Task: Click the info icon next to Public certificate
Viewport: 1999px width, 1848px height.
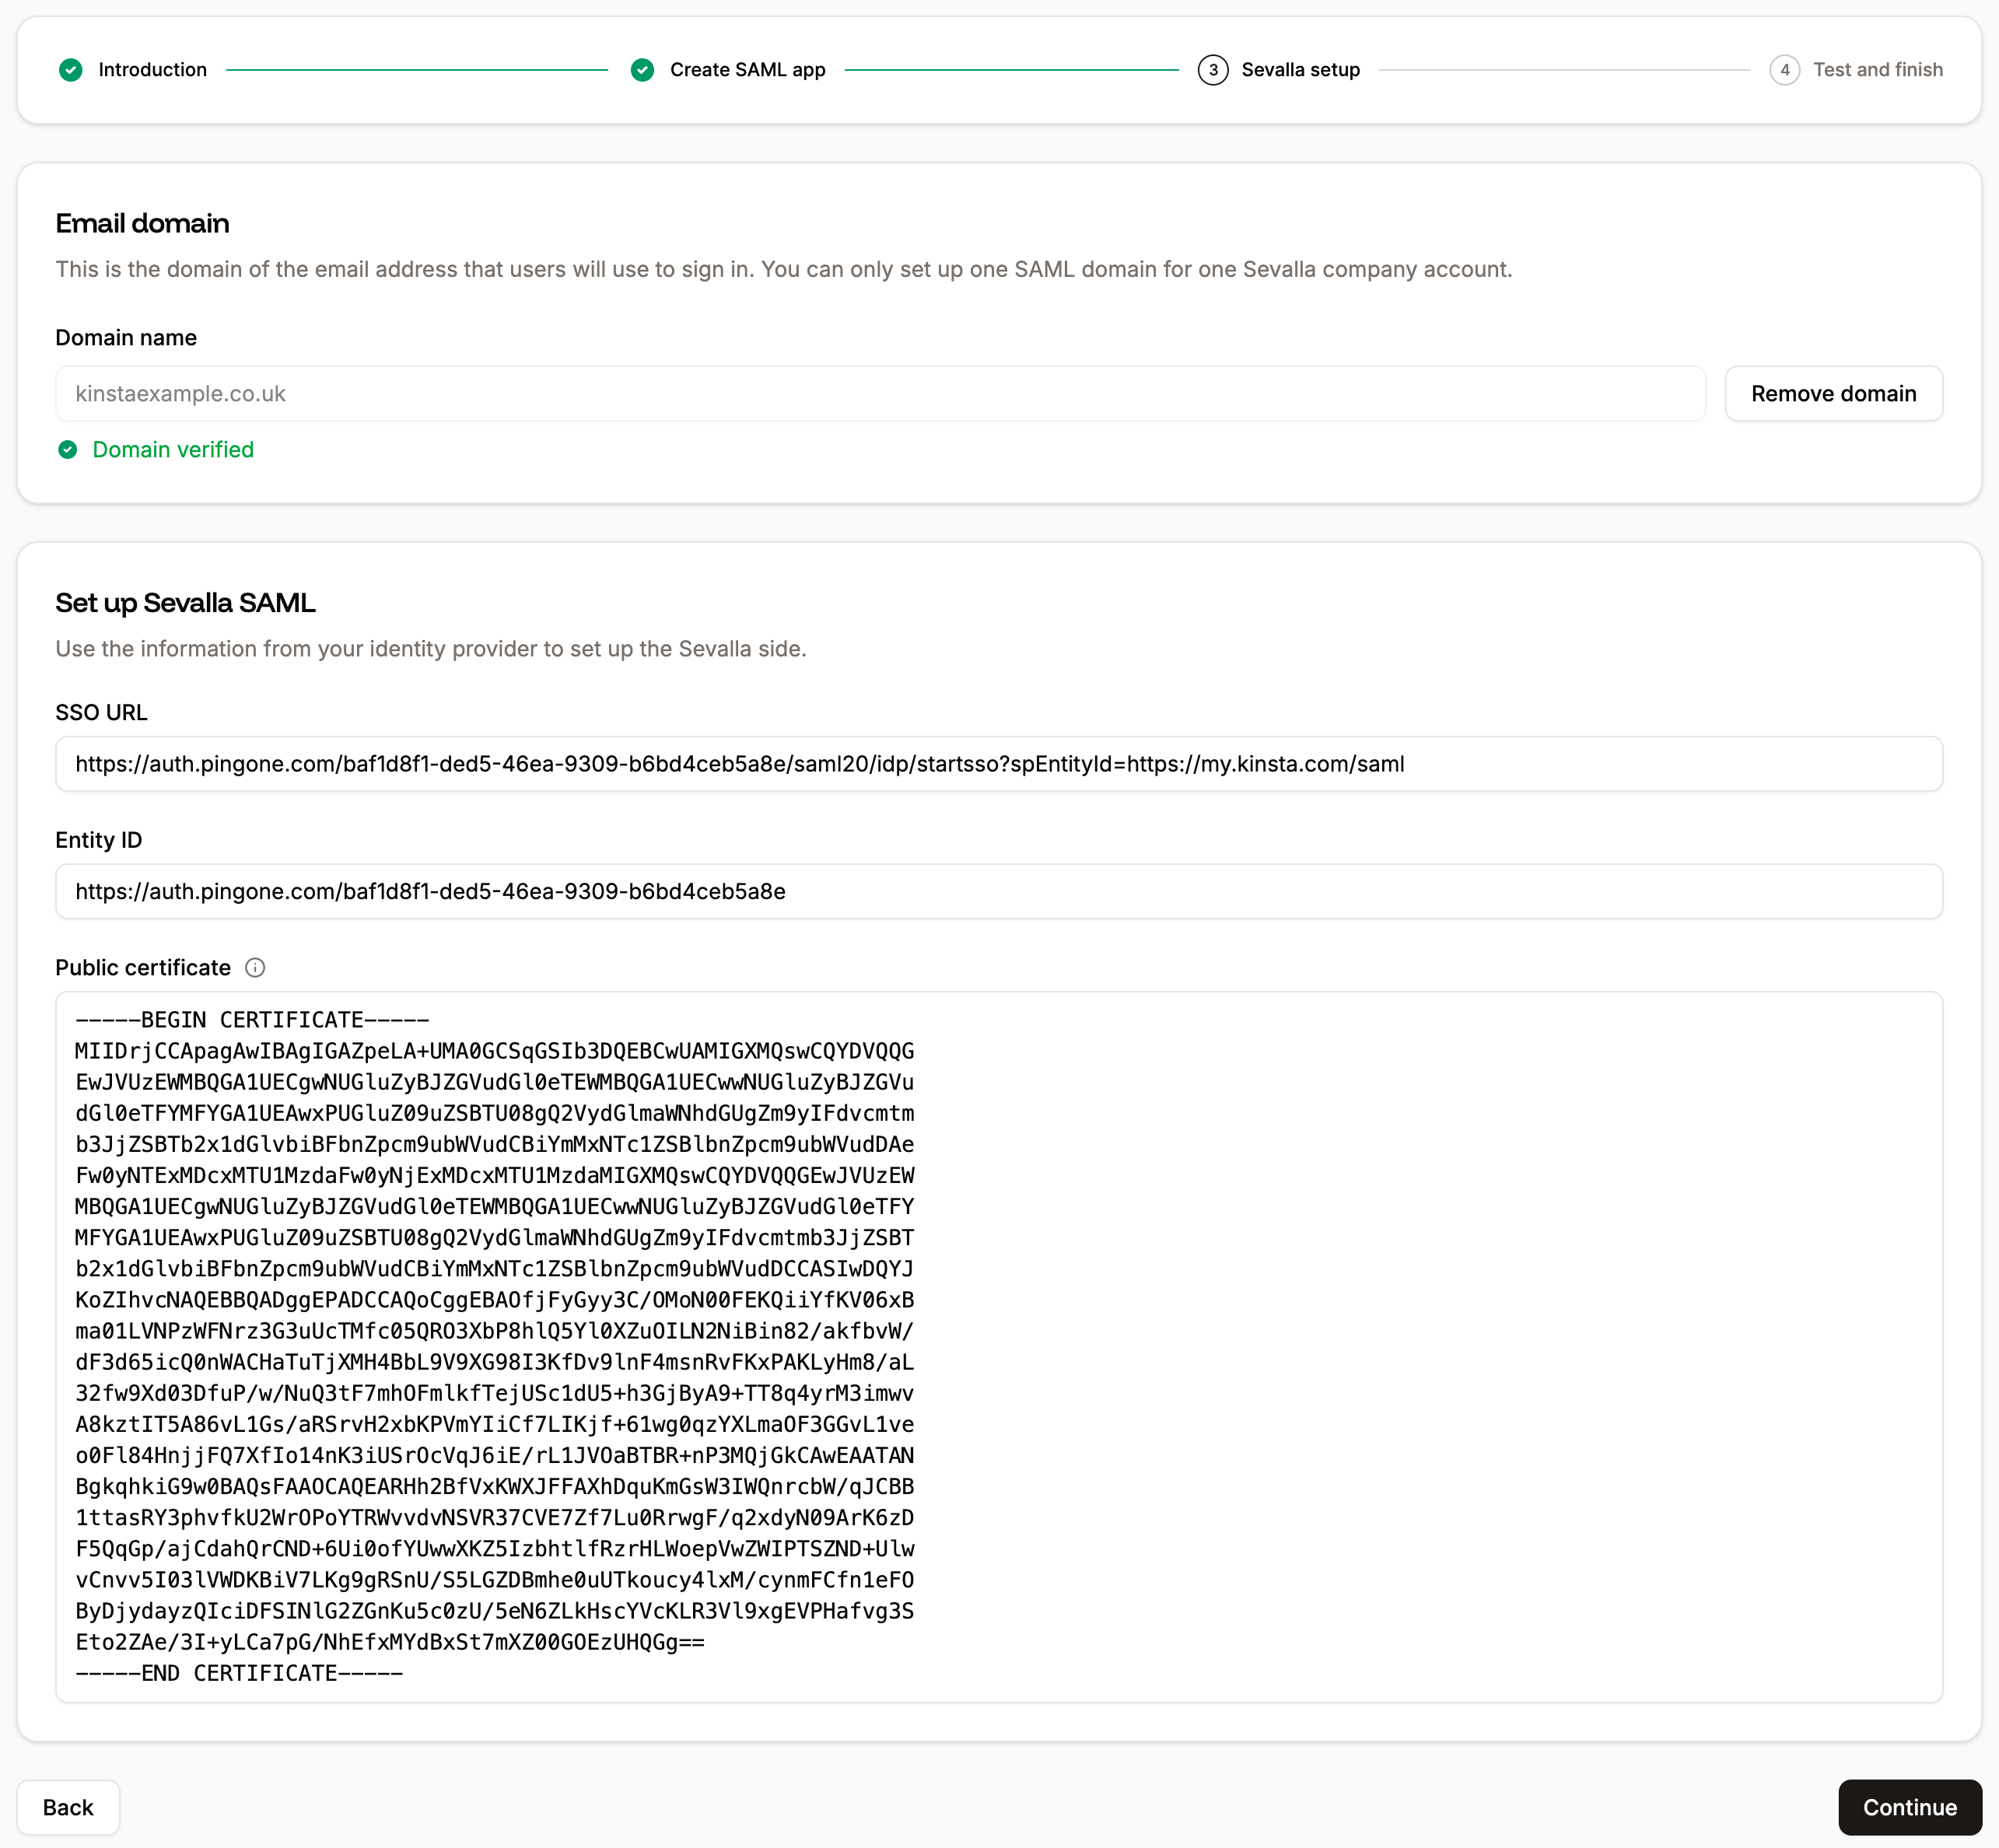Action: 255,967
